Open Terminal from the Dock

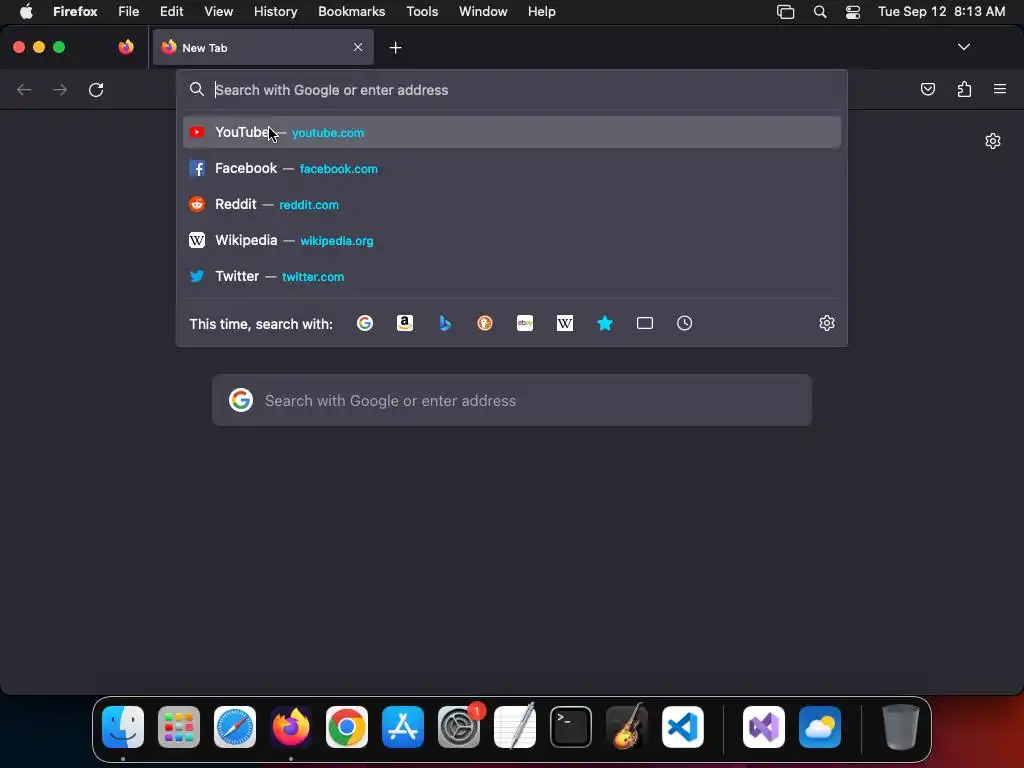571,727
